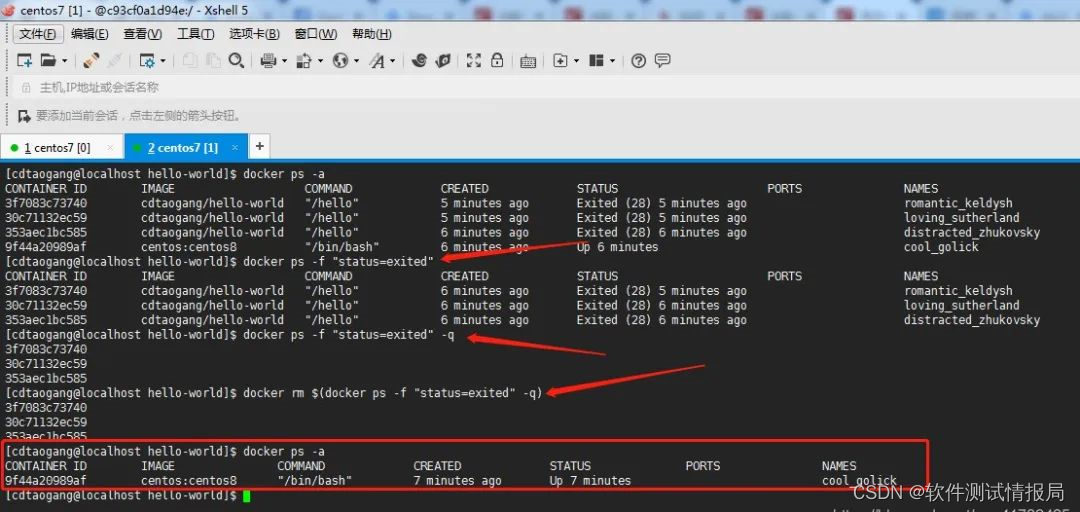Click the feedback speech bubble icon
Viewport: 1080px width, 512px height.
tap(663, 61)
